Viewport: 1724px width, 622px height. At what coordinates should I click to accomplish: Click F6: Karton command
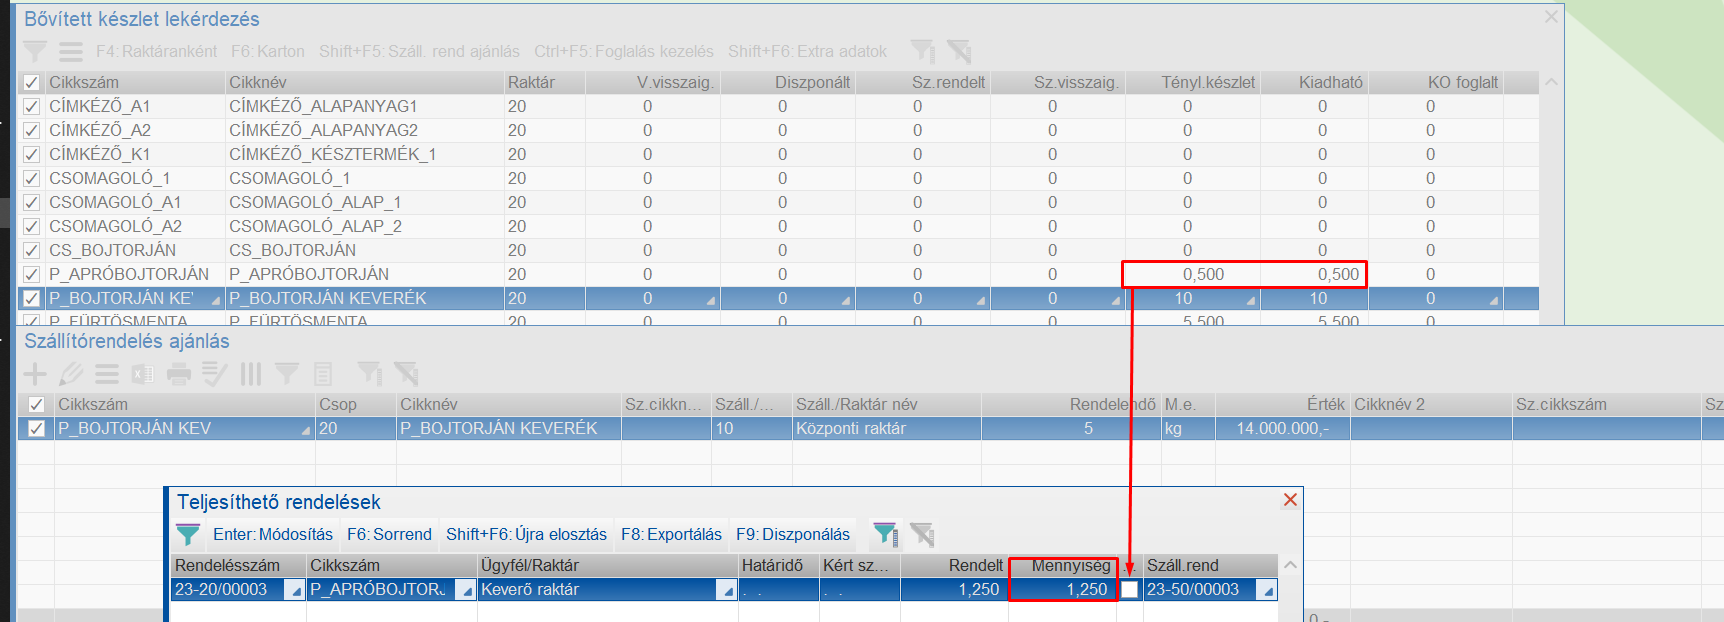(x=267, y=51)
